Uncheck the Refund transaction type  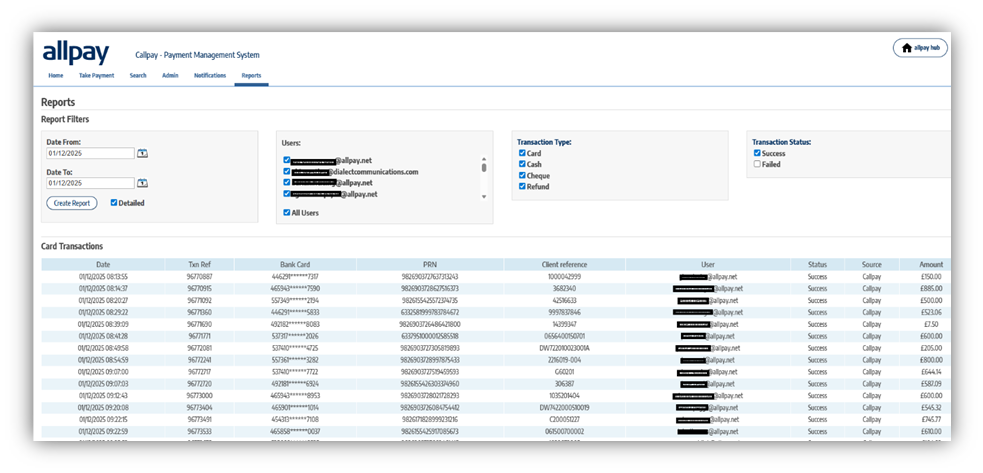tap(522, 186)
